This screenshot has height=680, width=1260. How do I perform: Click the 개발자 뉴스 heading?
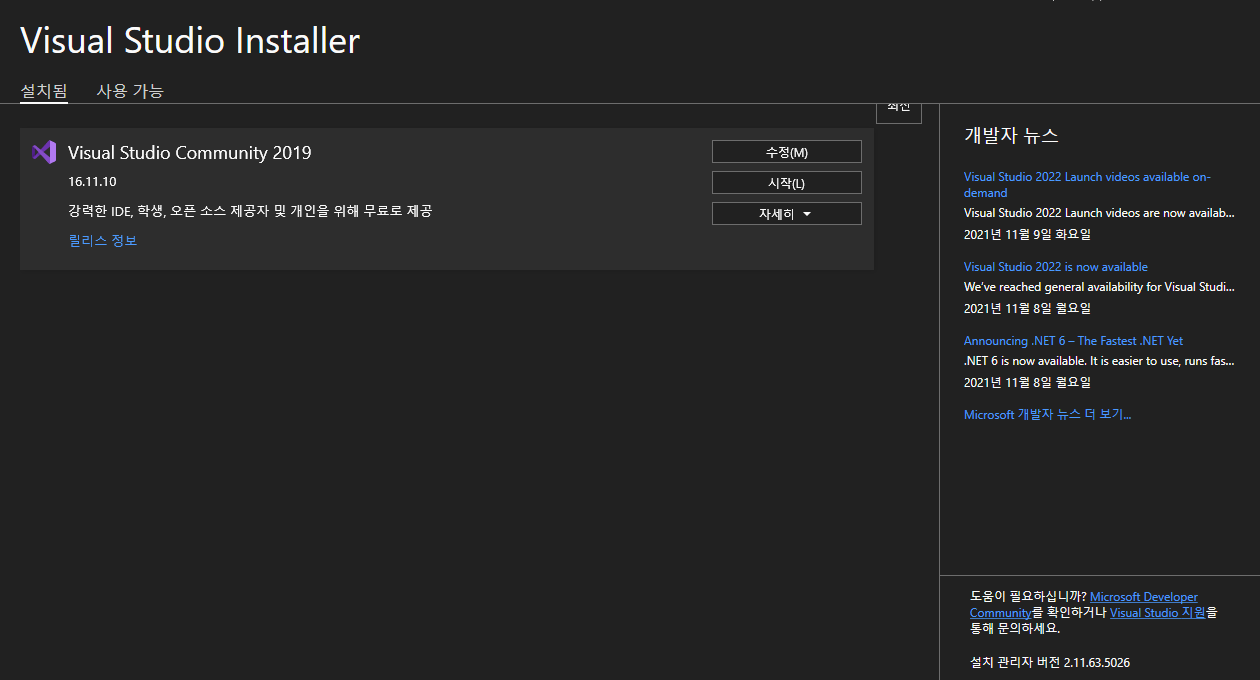1011,136
